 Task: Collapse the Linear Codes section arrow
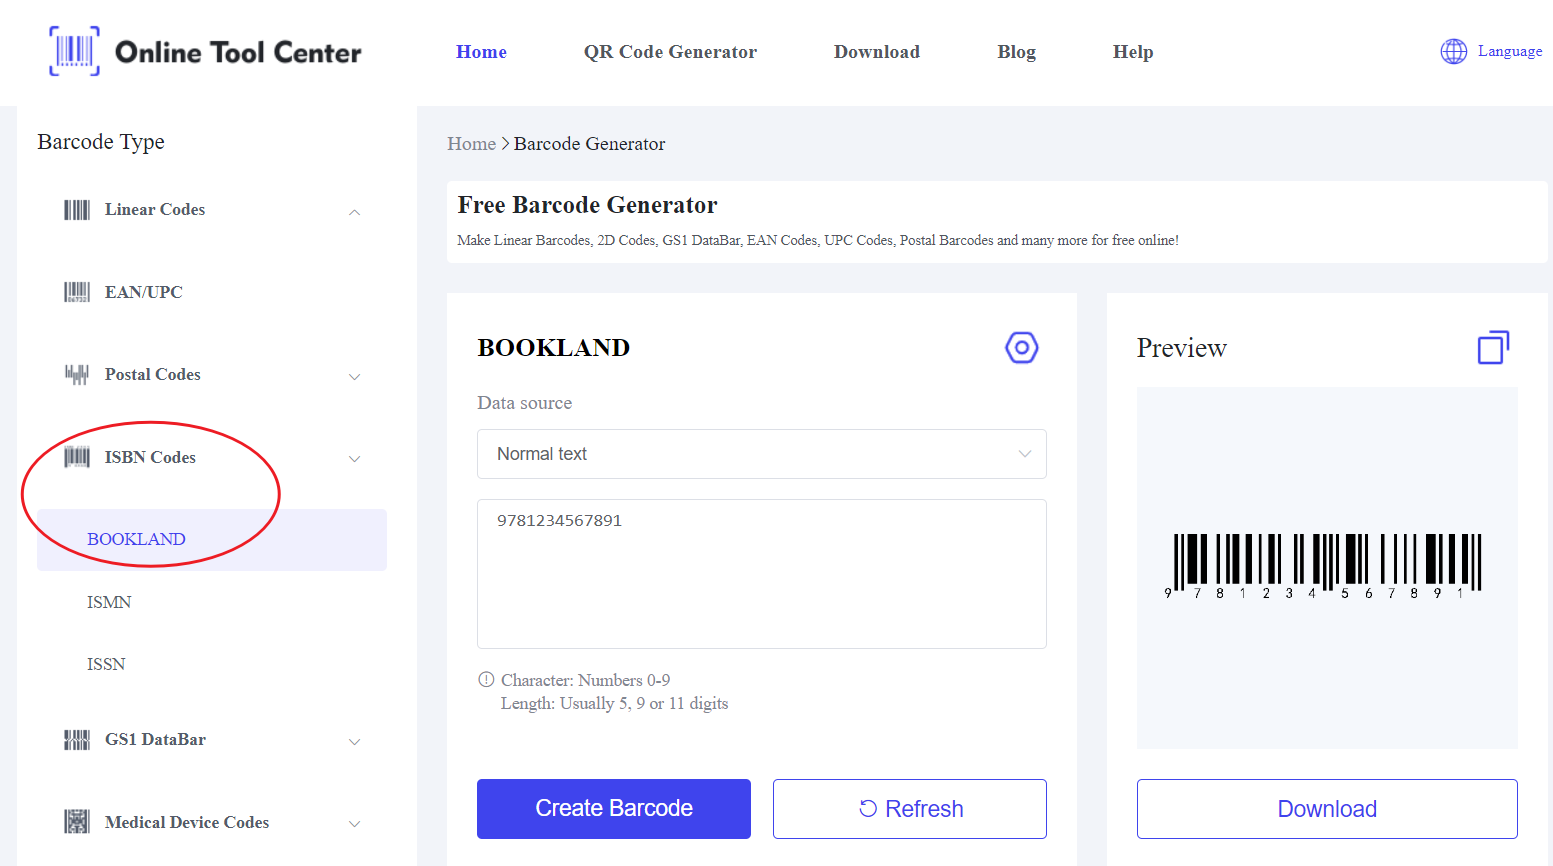354,212
